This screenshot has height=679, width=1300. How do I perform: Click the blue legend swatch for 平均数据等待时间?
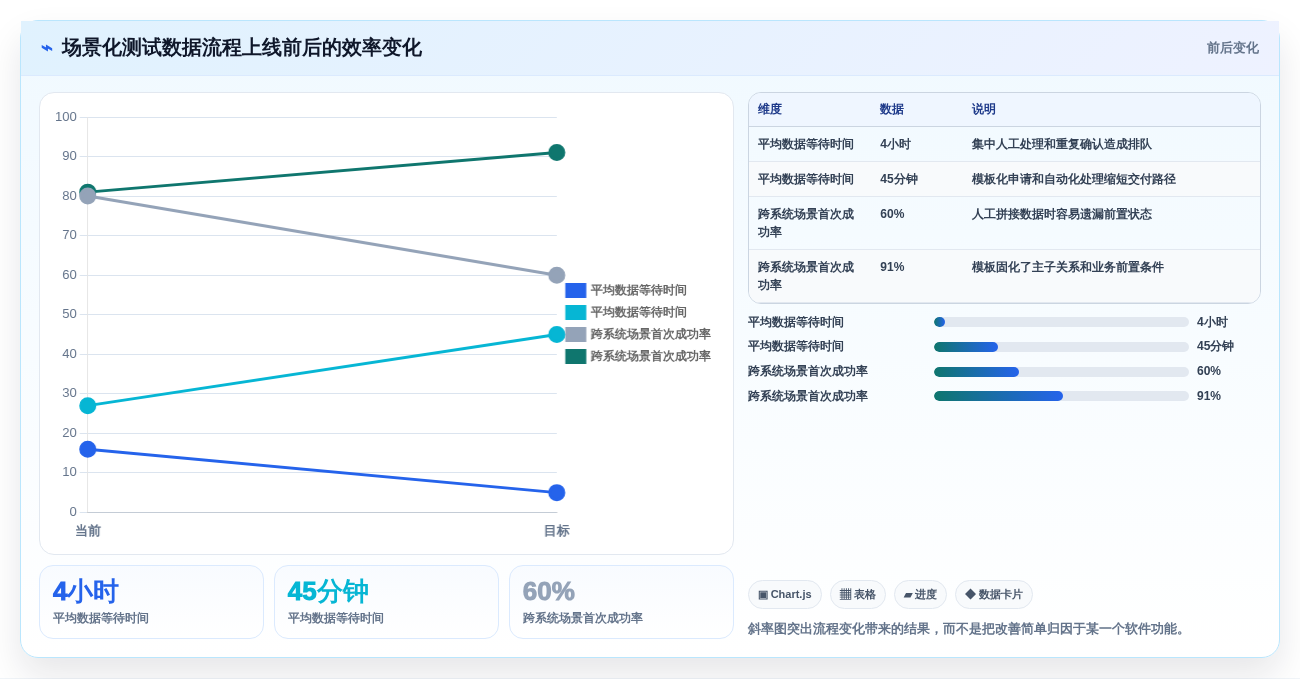[x=576, y=290]
